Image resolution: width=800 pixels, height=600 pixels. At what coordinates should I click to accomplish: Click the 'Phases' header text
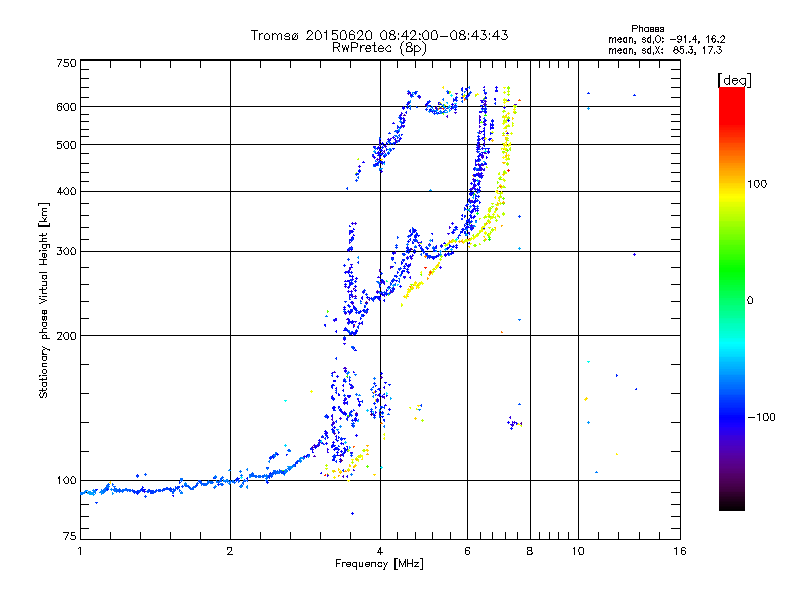tap(647, 29)
